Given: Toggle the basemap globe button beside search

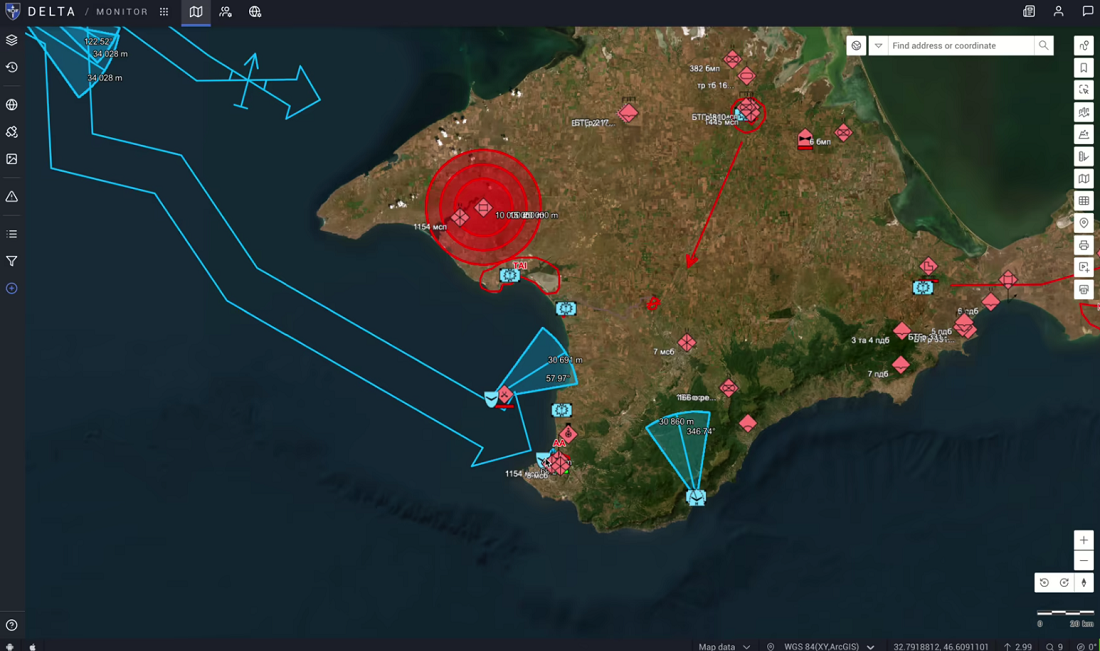Looking at the screenshot, I should 856,46.
